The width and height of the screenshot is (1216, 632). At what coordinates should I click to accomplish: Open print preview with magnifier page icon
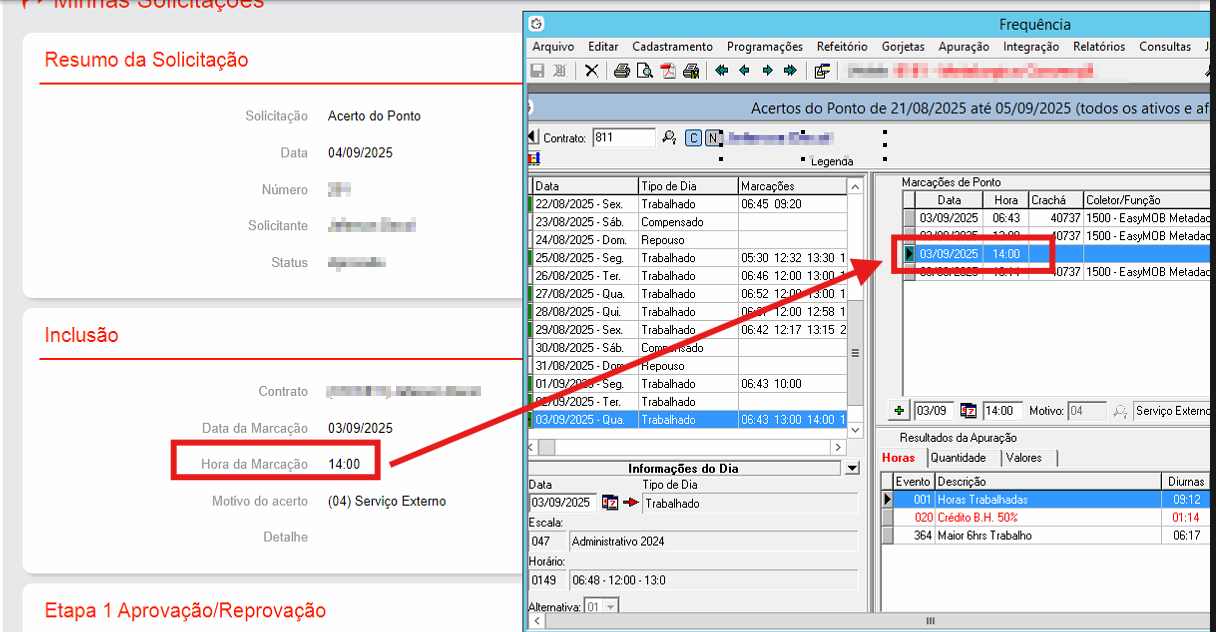click(x=645, y=71)
